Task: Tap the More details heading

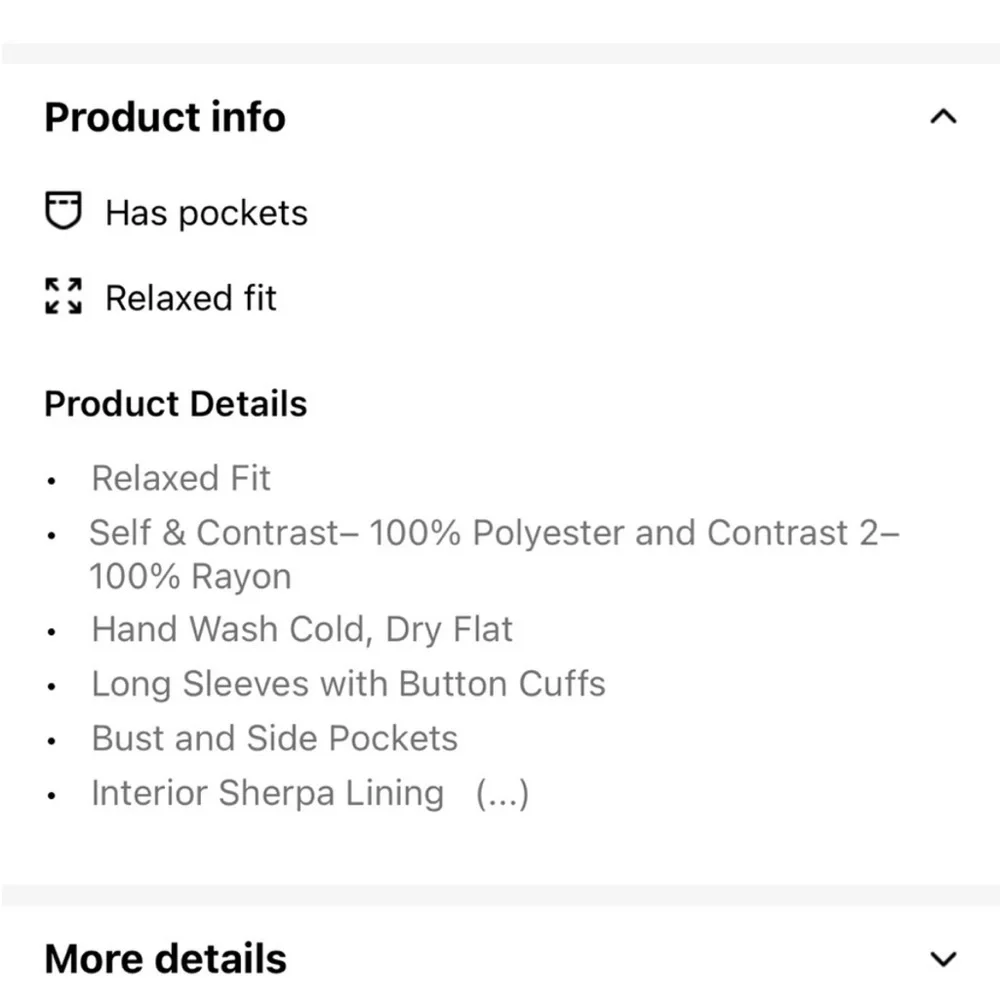Action: pyautogui.click(x=165, y=959)
